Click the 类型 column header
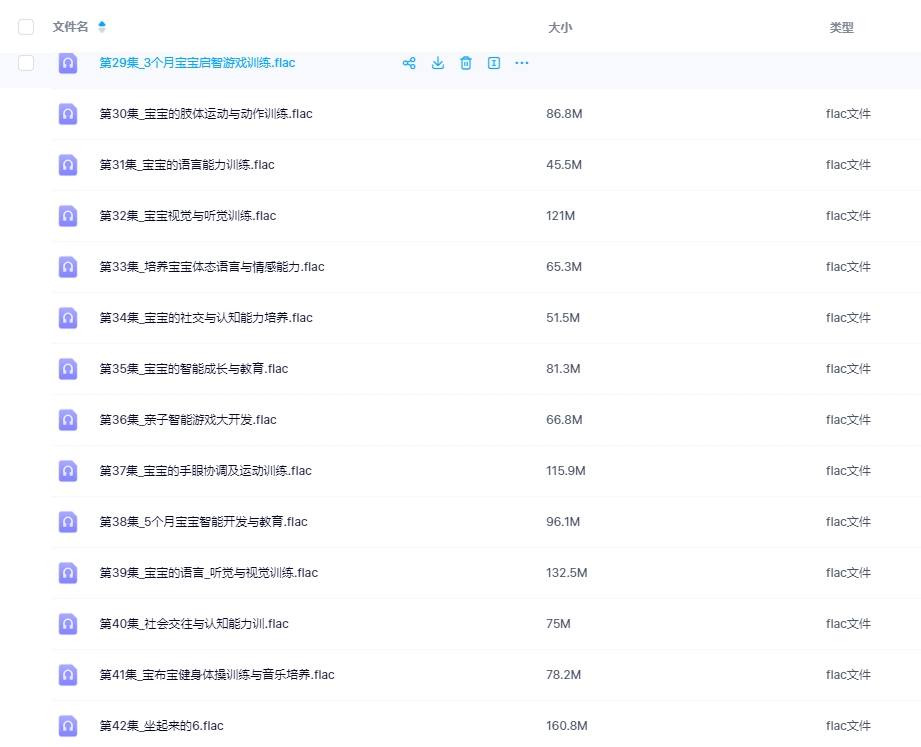 click(x=841, y=28)
